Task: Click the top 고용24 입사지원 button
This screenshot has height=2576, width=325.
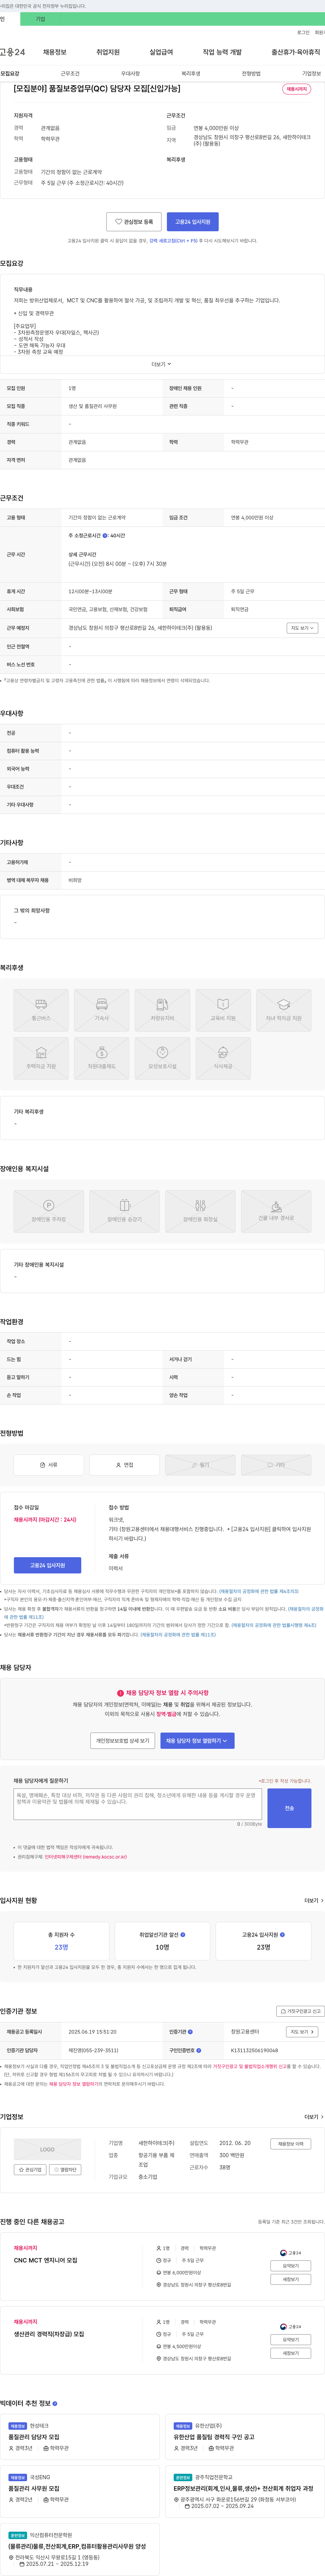Action: pos(193,222)
